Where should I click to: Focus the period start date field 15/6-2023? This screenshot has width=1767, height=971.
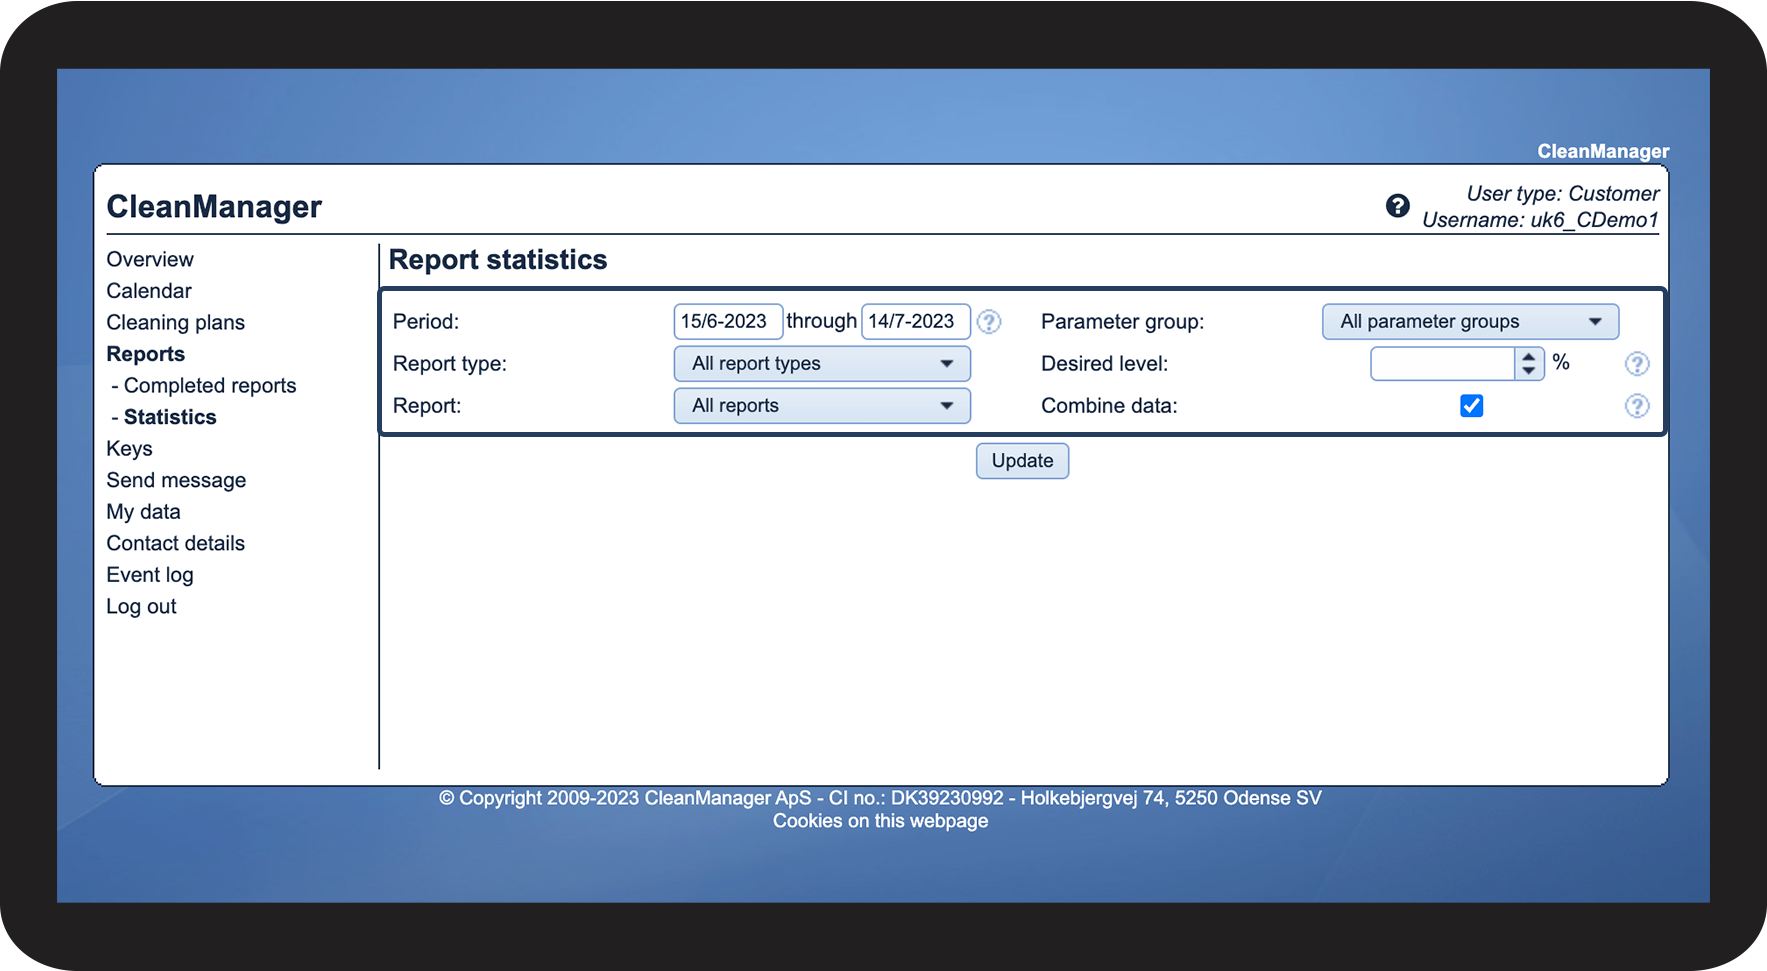click(728, 322)
